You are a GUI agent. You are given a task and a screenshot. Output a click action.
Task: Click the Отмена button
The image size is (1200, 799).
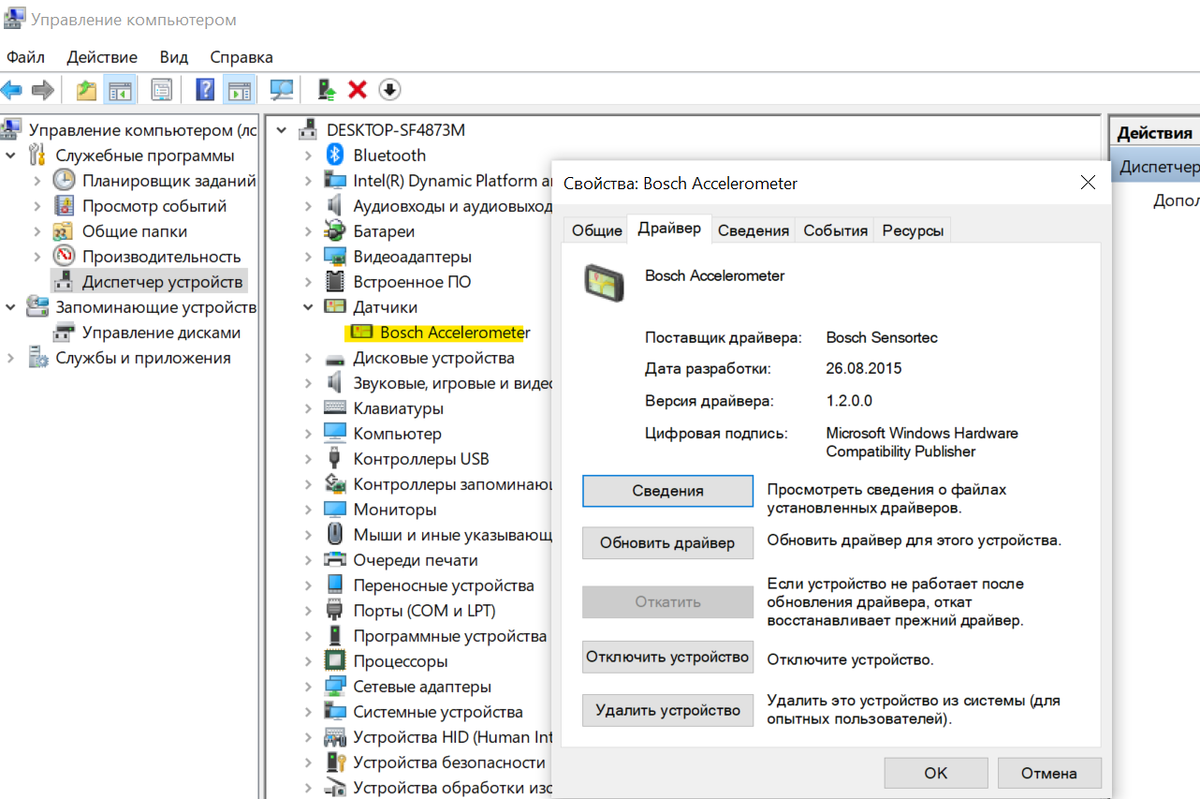1049,773
